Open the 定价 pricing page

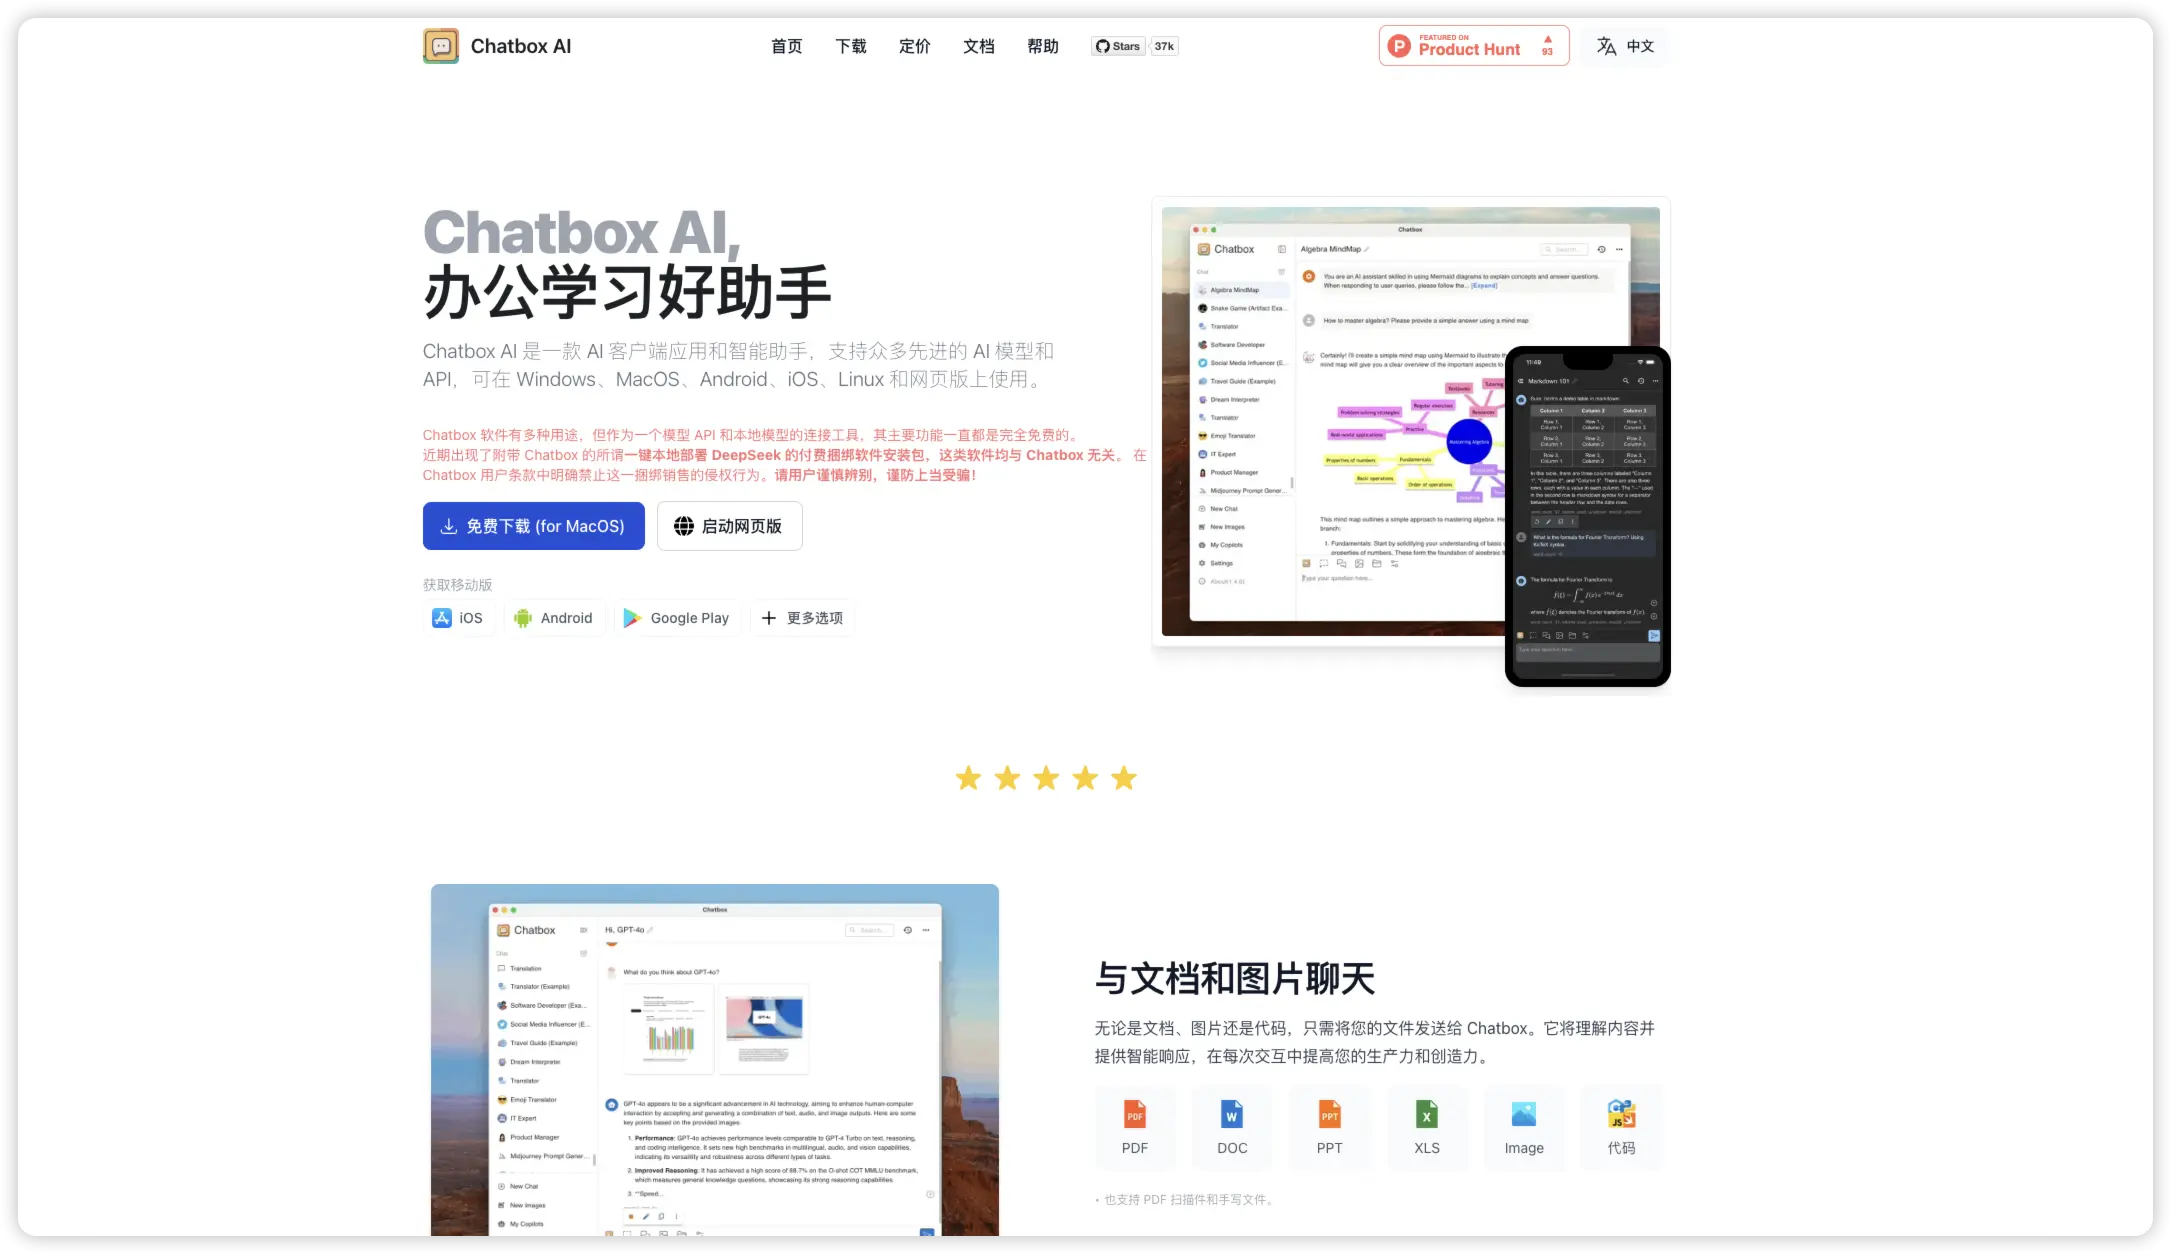tap(914, 45)
